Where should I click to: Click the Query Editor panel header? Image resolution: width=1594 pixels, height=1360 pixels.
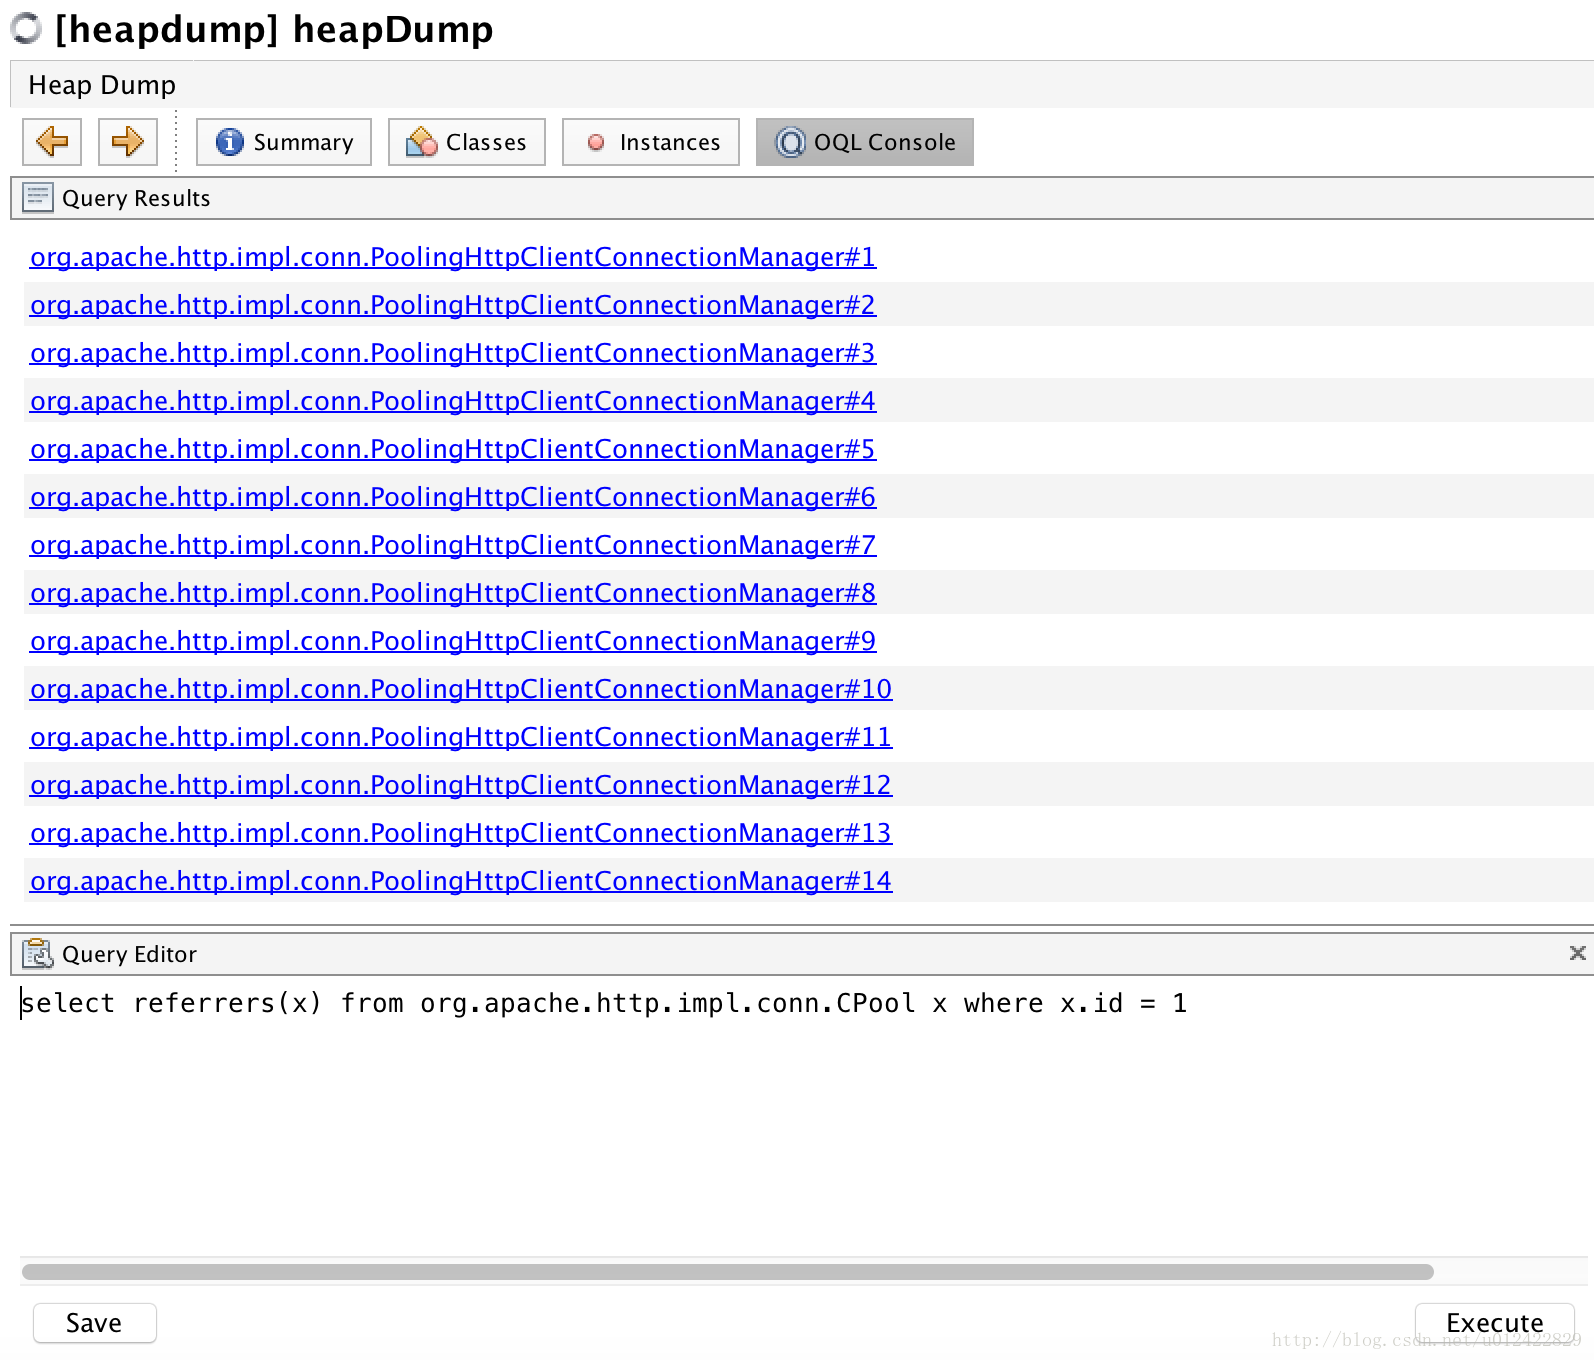(x=802, y=954)
